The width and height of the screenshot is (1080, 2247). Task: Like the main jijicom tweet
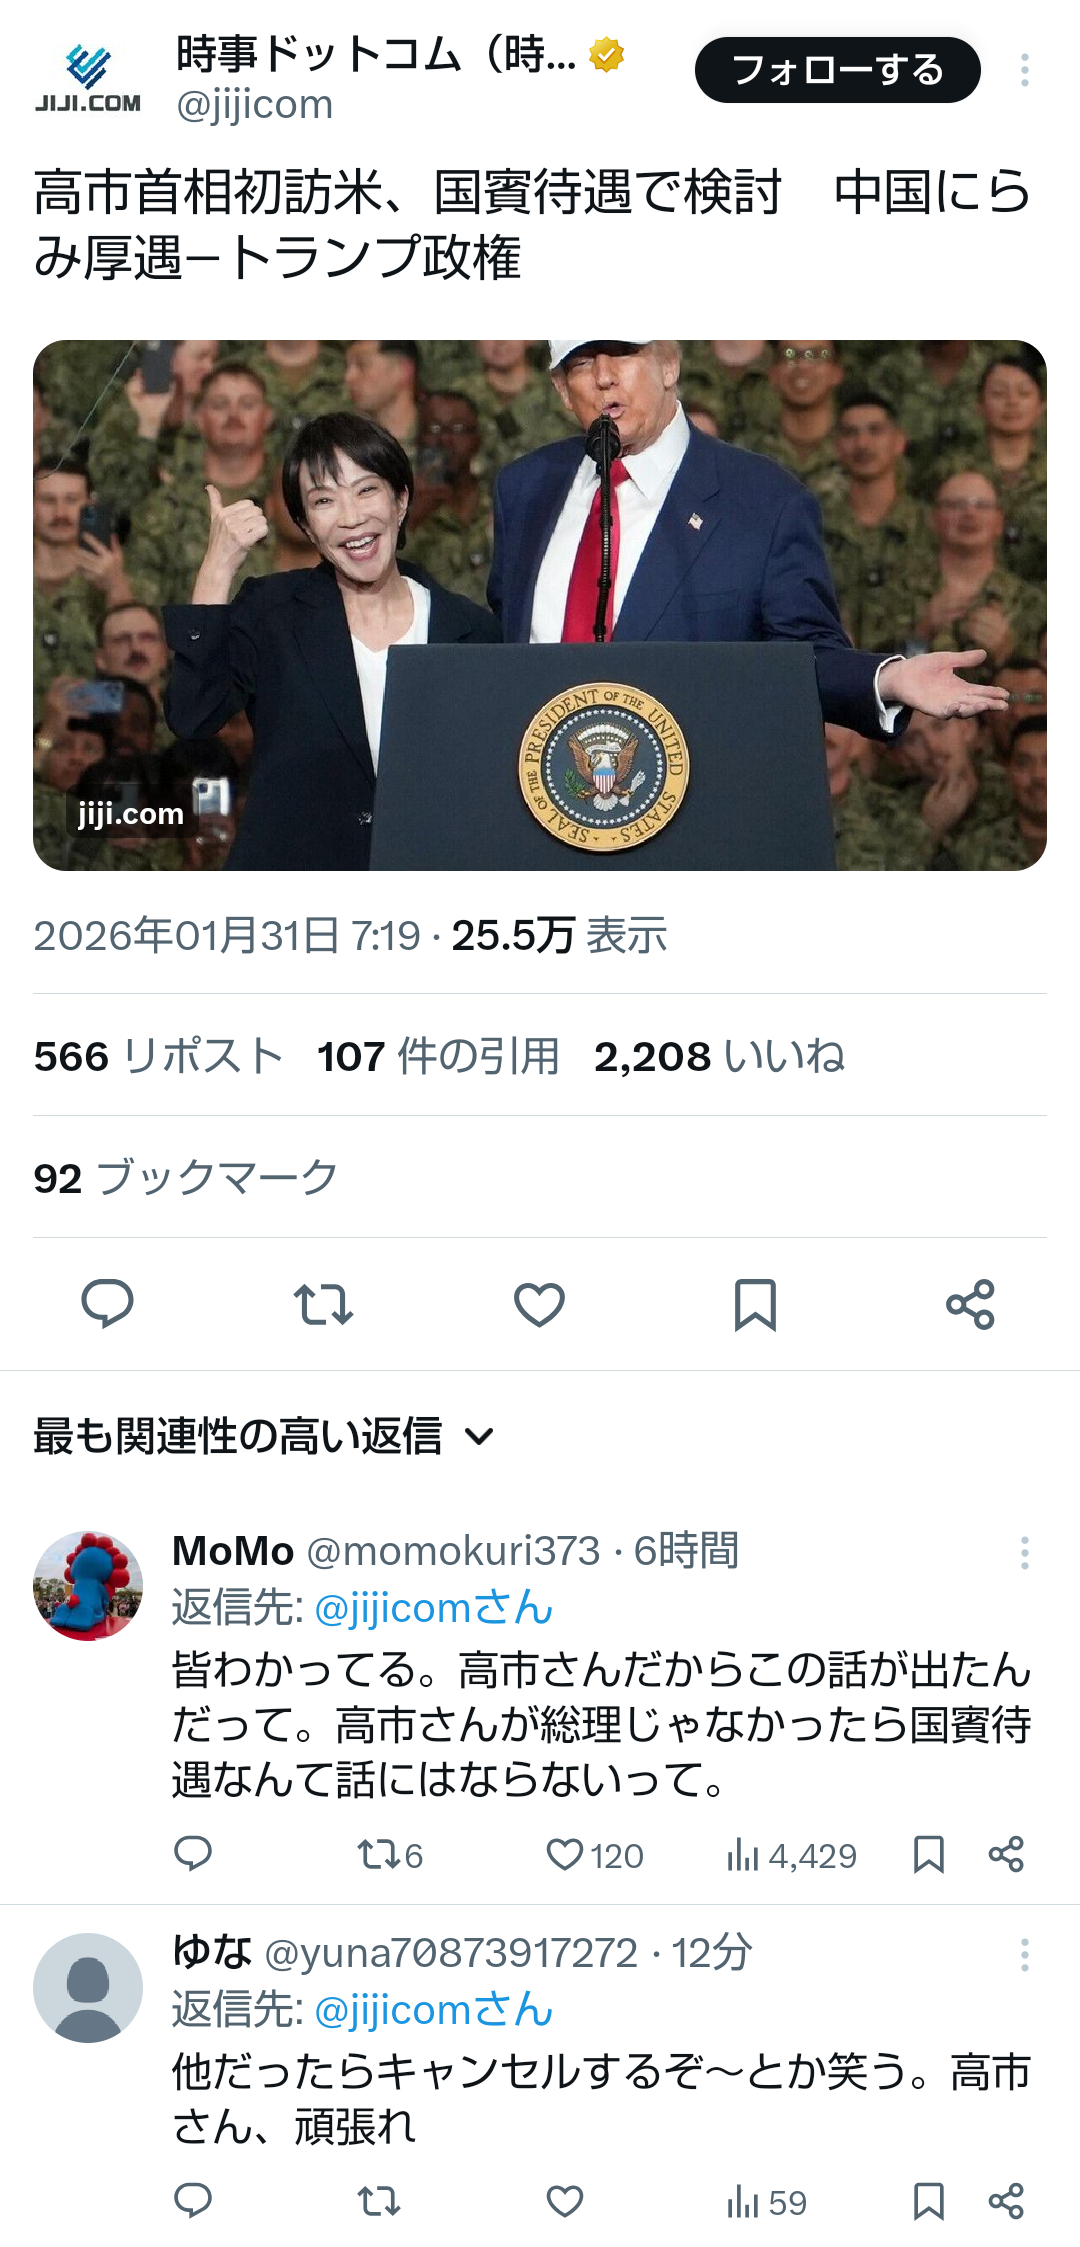point(539,1304)
